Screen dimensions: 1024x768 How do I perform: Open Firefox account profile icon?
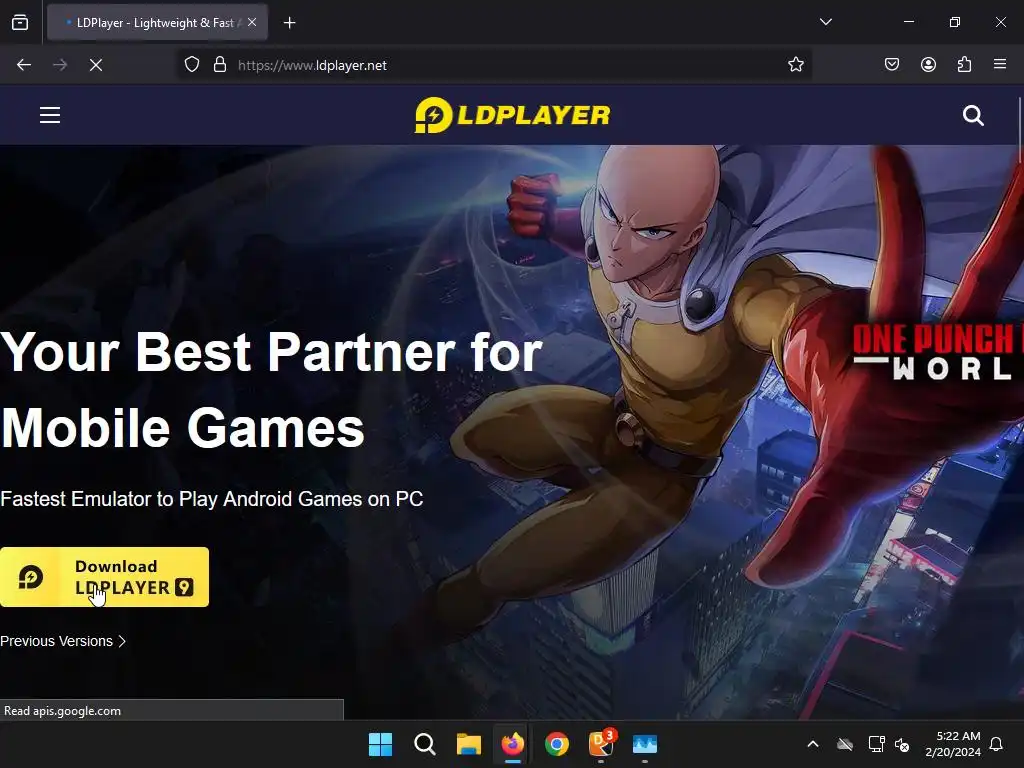pyautogui.click(x=928, y=65)
